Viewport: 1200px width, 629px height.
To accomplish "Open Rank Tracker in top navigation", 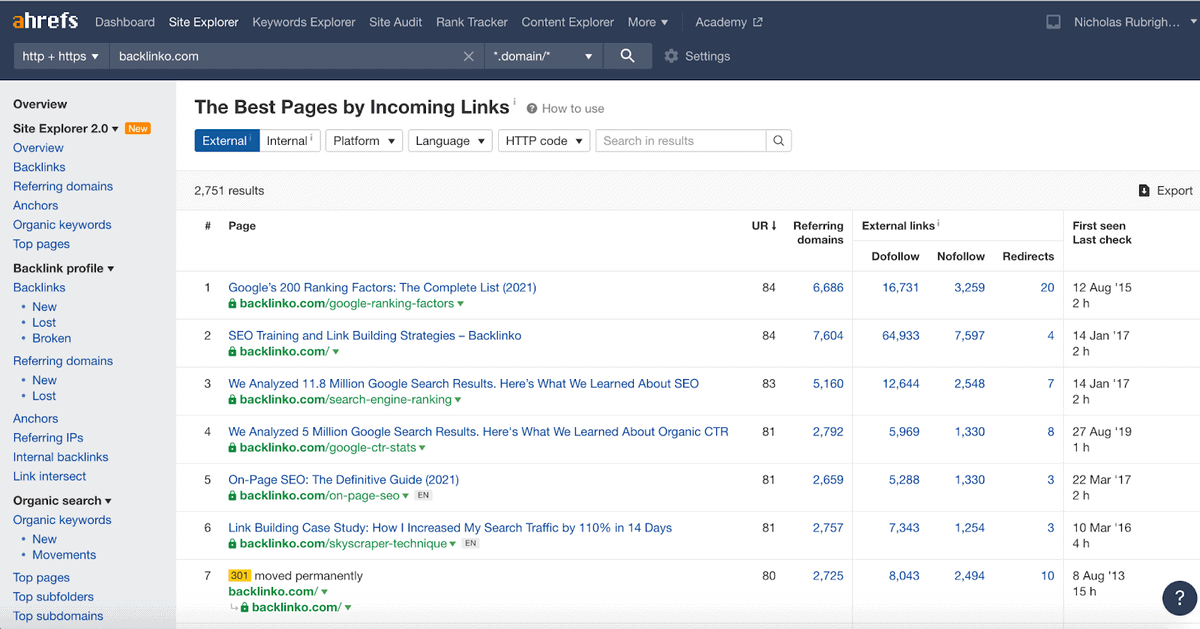I will click(x=472, y=22).
